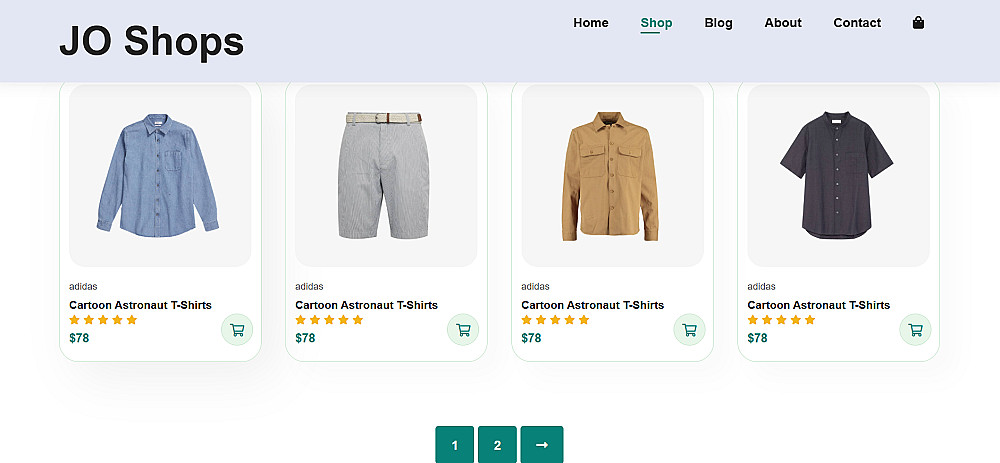This screenshot has width=1000, height=463.
Task: View the gray shorts product image
Action: click(x=386, y=175)
